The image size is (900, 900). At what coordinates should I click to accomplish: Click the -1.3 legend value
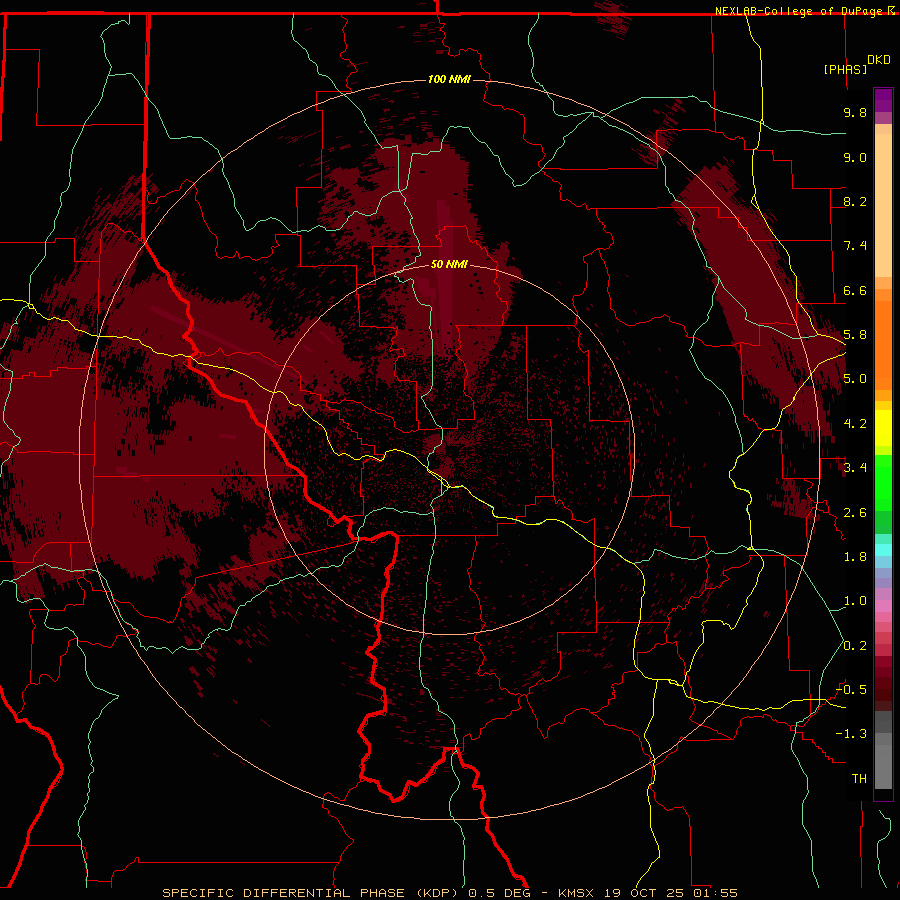point(851,734)
